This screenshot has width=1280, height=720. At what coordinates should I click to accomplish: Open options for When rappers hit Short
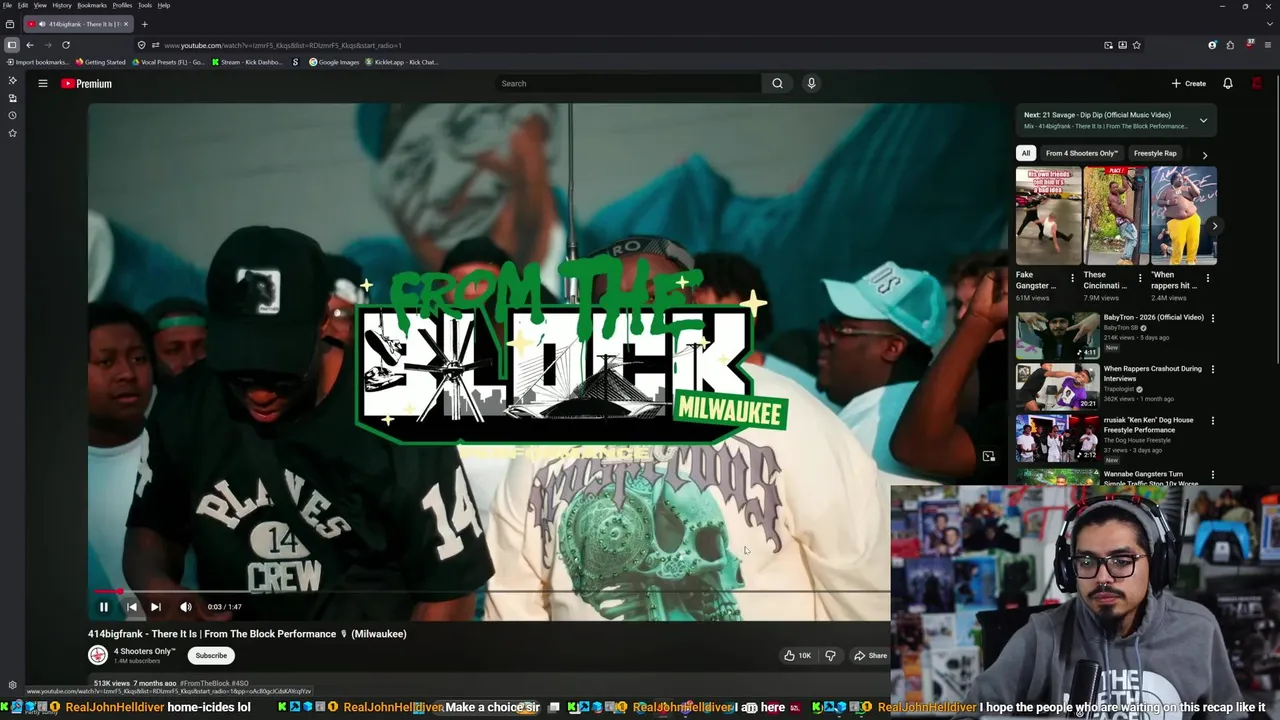[1208, 278]
